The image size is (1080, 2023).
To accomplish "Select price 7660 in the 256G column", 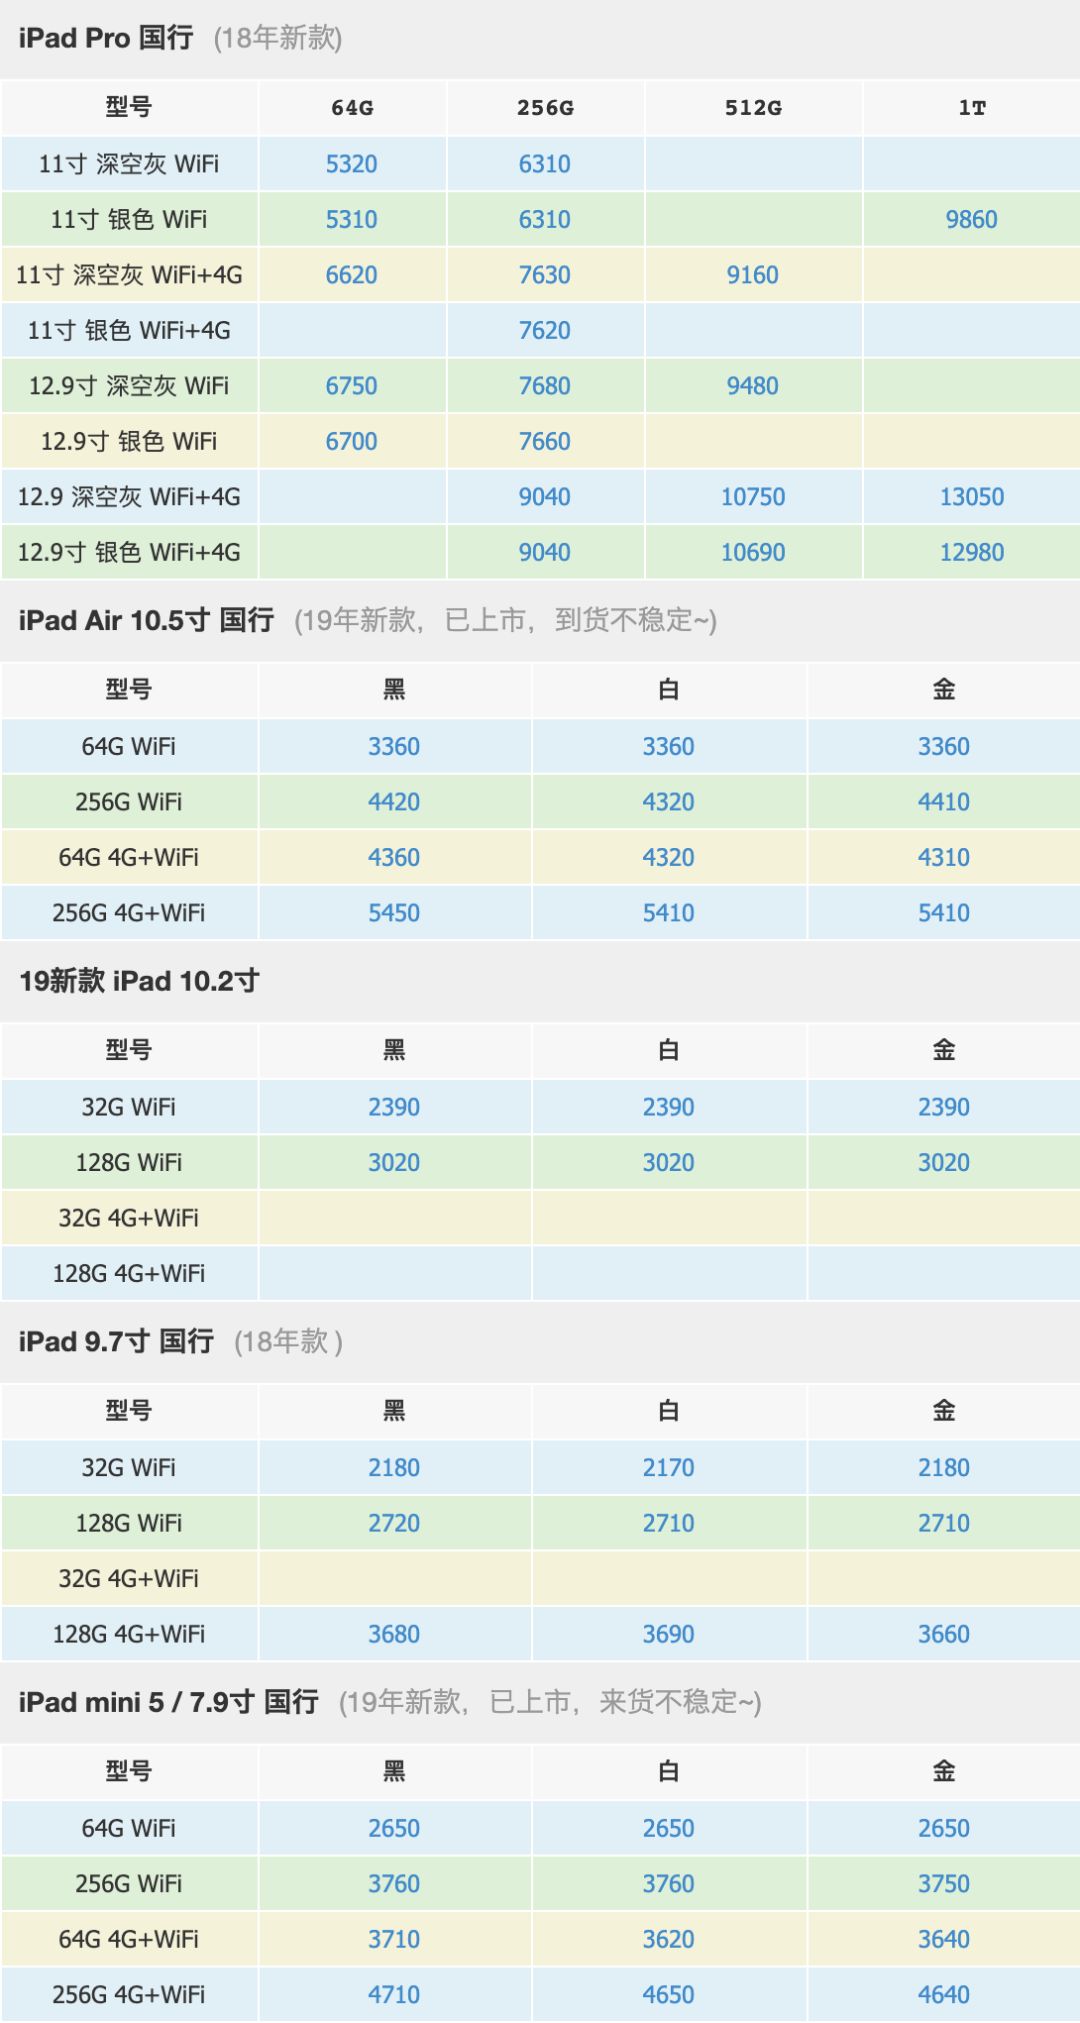I will pos(545,442).
